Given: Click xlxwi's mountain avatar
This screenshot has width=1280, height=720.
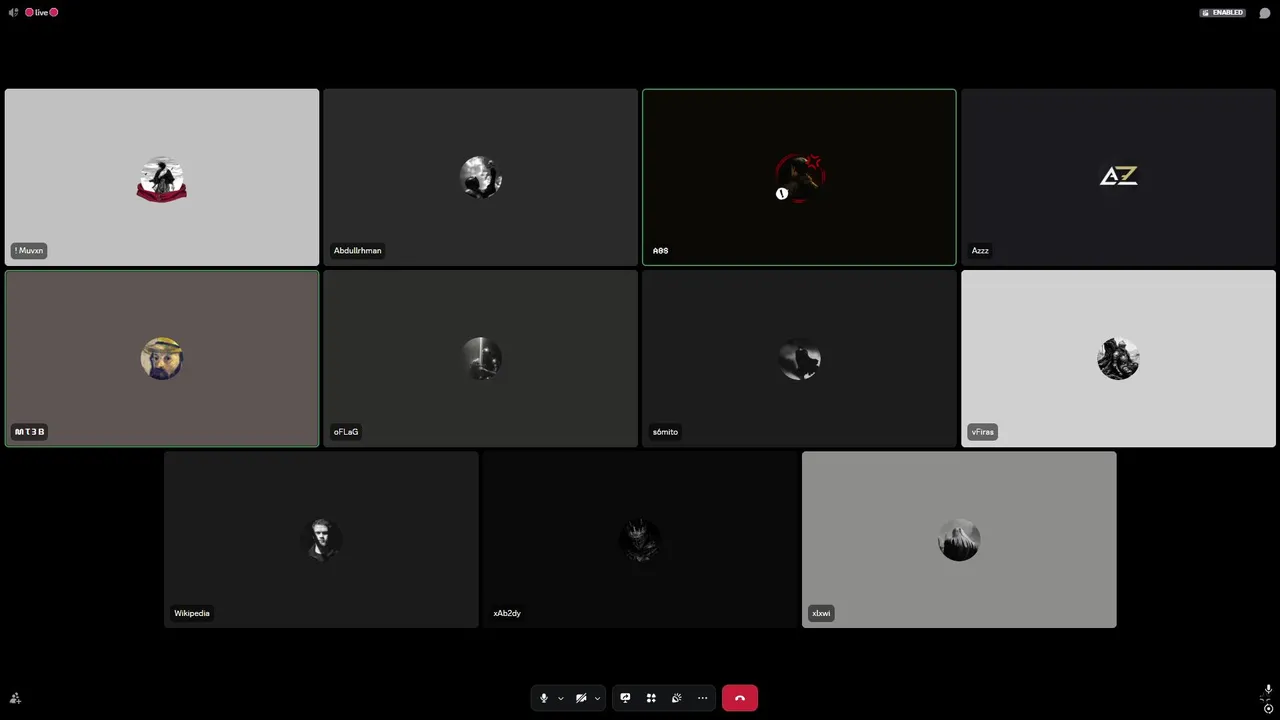Looking at the screenshot, I should pos(959,540).
